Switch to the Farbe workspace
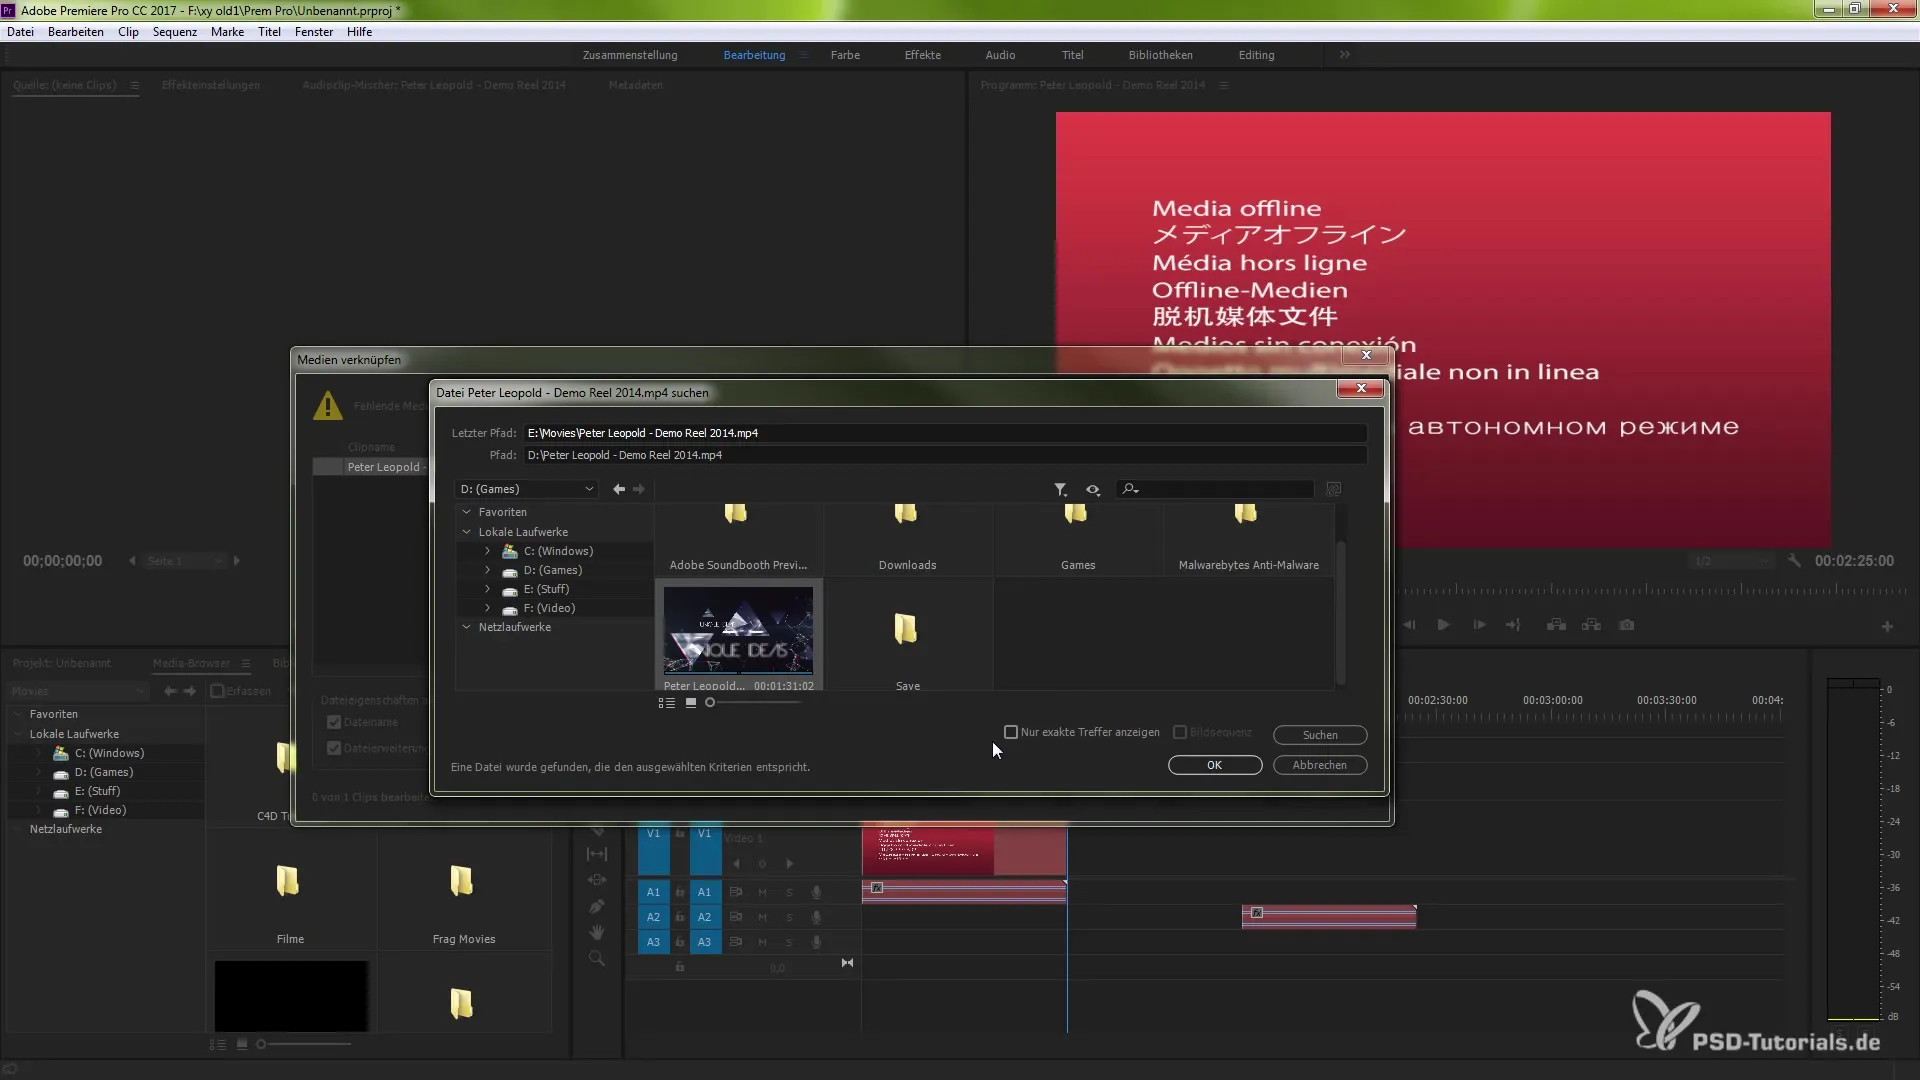The width and height of the screenshot is (1920, 1080). [x=845, y=55]
